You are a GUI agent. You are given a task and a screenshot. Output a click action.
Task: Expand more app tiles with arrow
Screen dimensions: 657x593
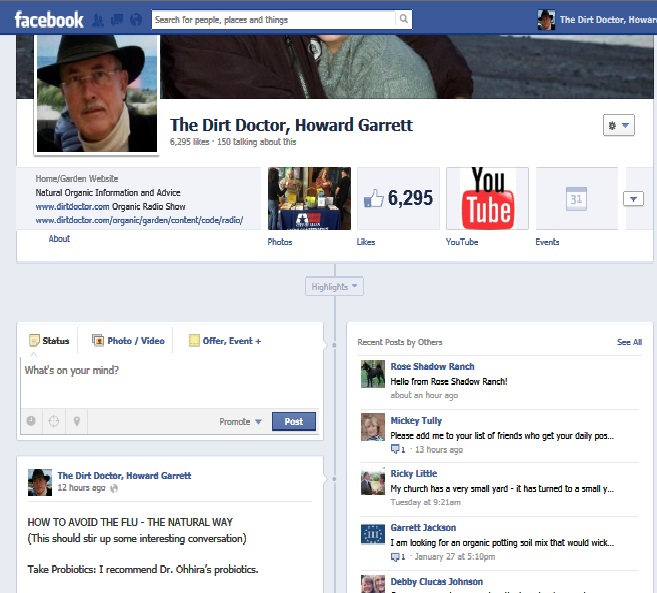[633, 199]
